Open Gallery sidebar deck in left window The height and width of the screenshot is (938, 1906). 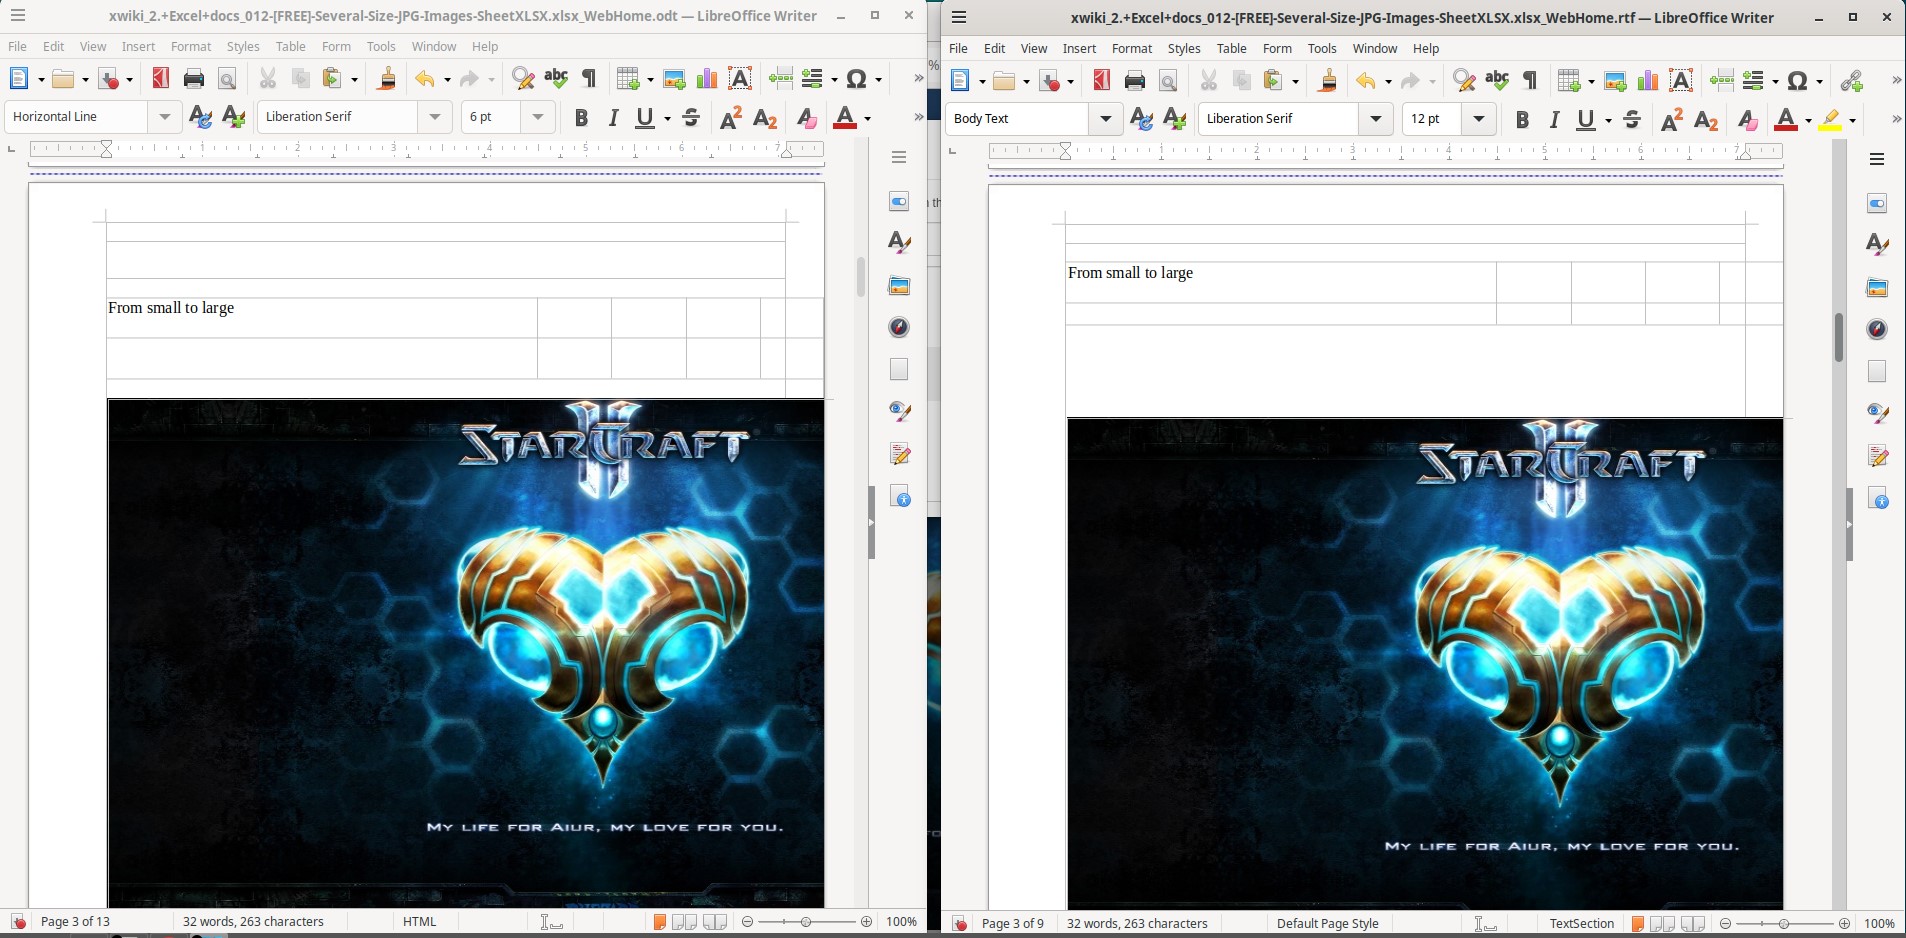[x=899, y=285]
